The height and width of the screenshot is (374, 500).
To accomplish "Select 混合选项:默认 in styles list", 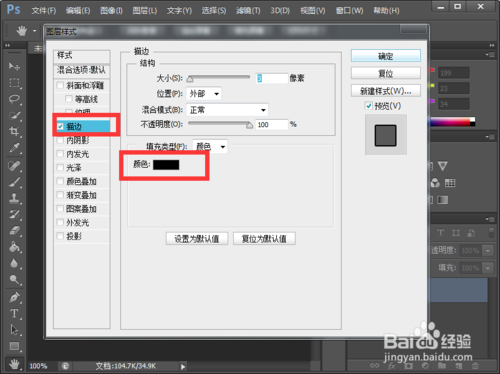I will (82, 70).
